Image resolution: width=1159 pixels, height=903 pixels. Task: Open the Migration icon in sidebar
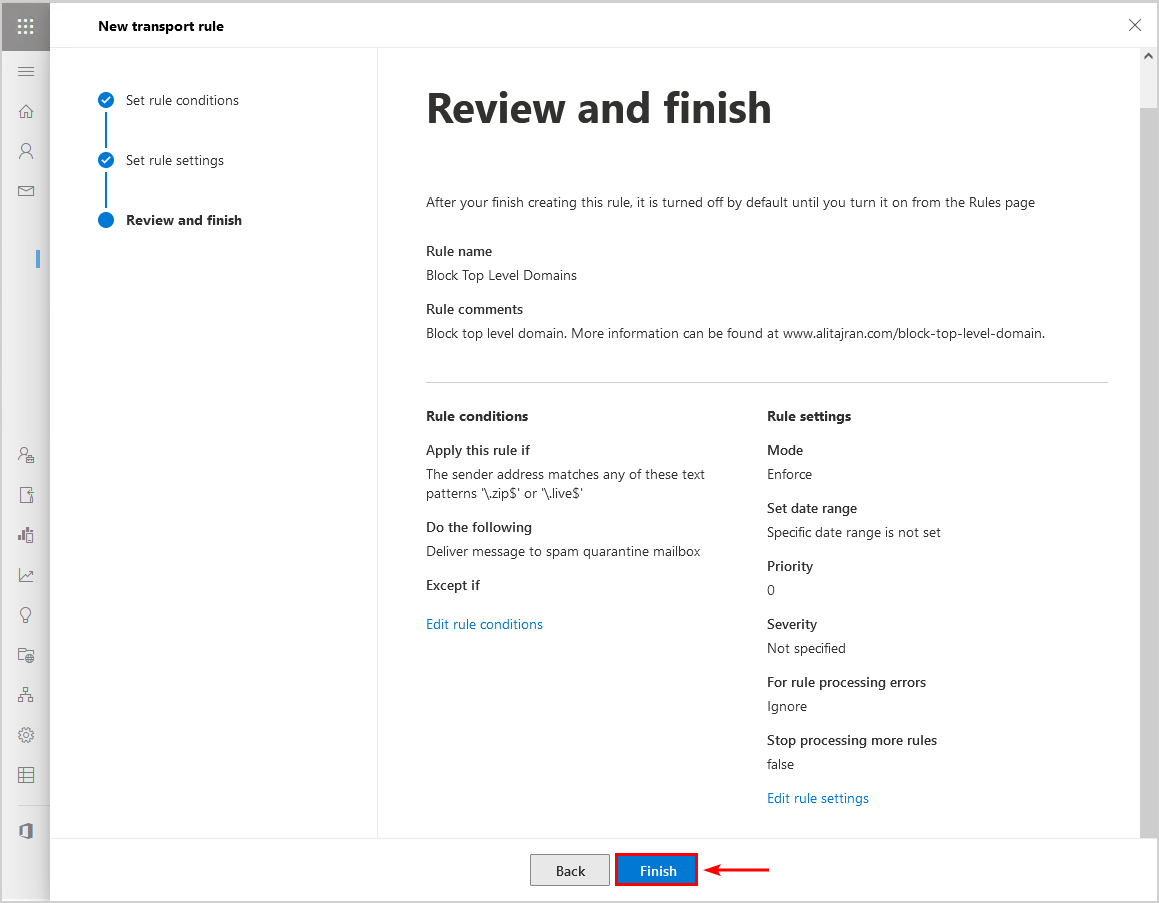pyautogui.click(x=26, y=495)
